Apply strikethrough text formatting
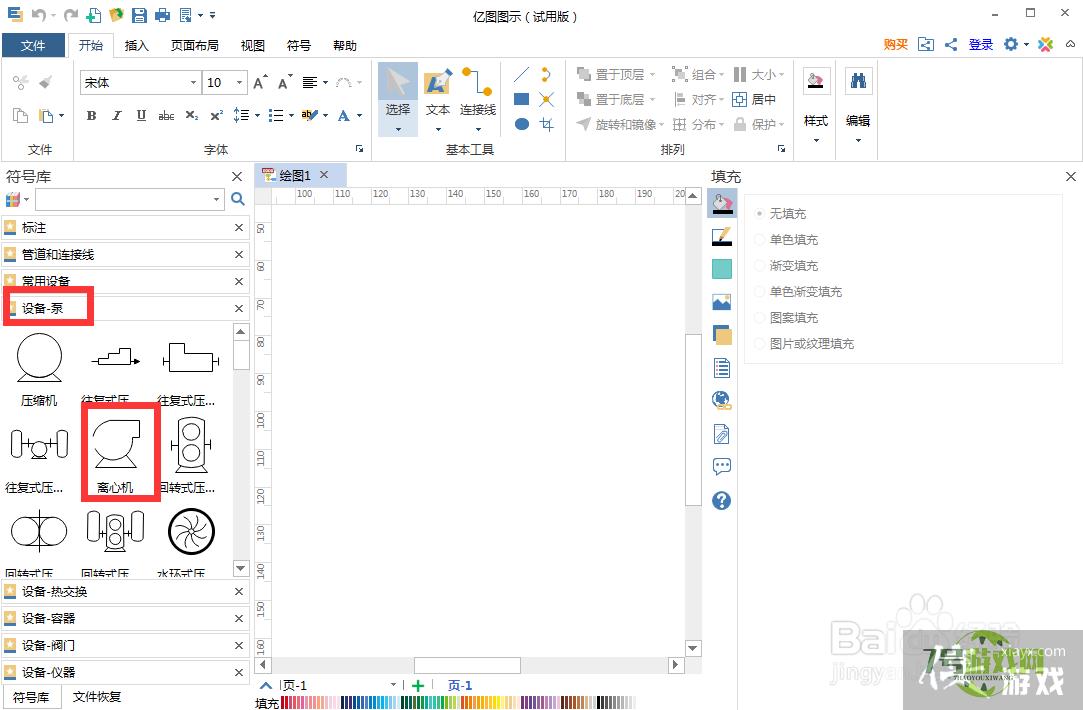1083x710 pixels. point(166,115)
